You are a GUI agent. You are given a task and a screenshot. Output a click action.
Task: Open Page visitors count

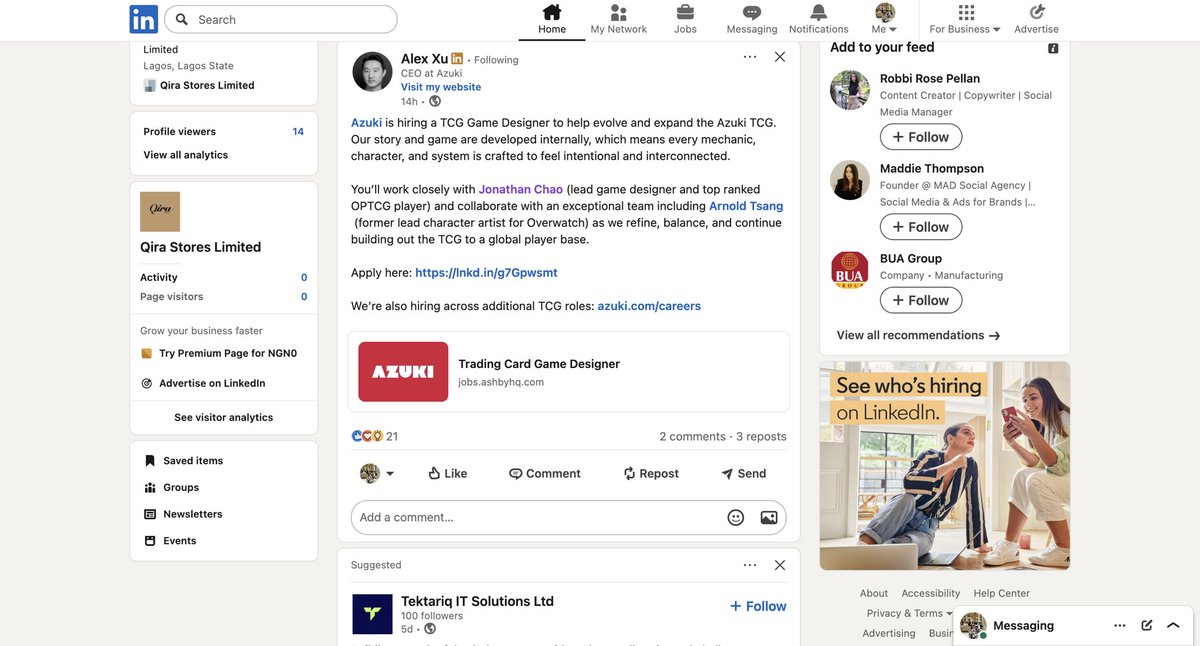pyautogui.click(x=223, y=297)
